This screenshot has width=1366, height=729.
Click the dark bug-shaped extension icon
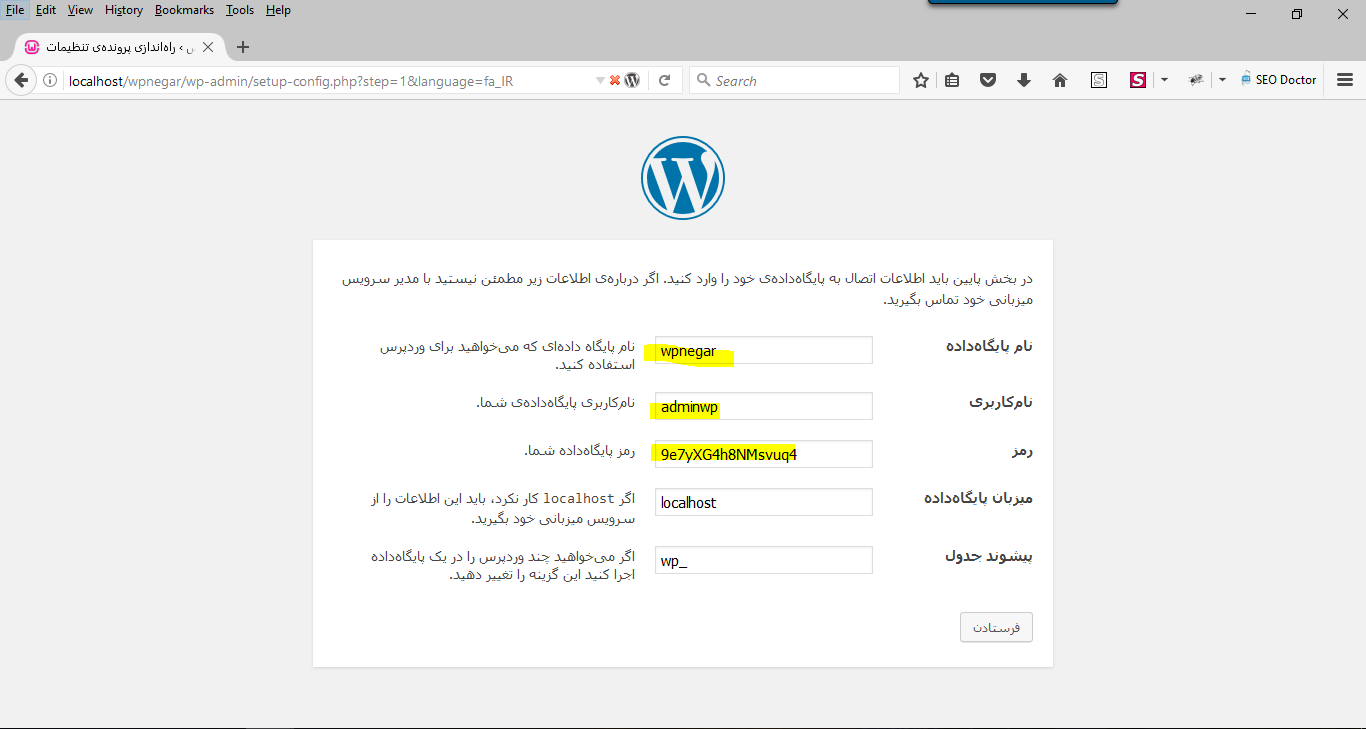[1196, 81]
